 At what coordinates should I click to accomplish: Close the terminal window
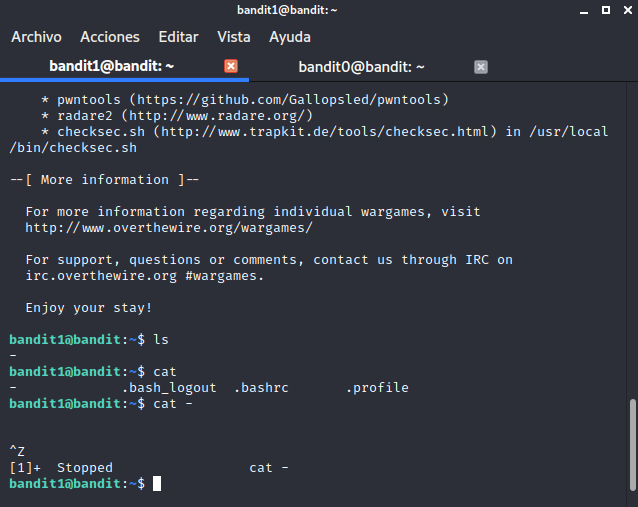[624, 10]
